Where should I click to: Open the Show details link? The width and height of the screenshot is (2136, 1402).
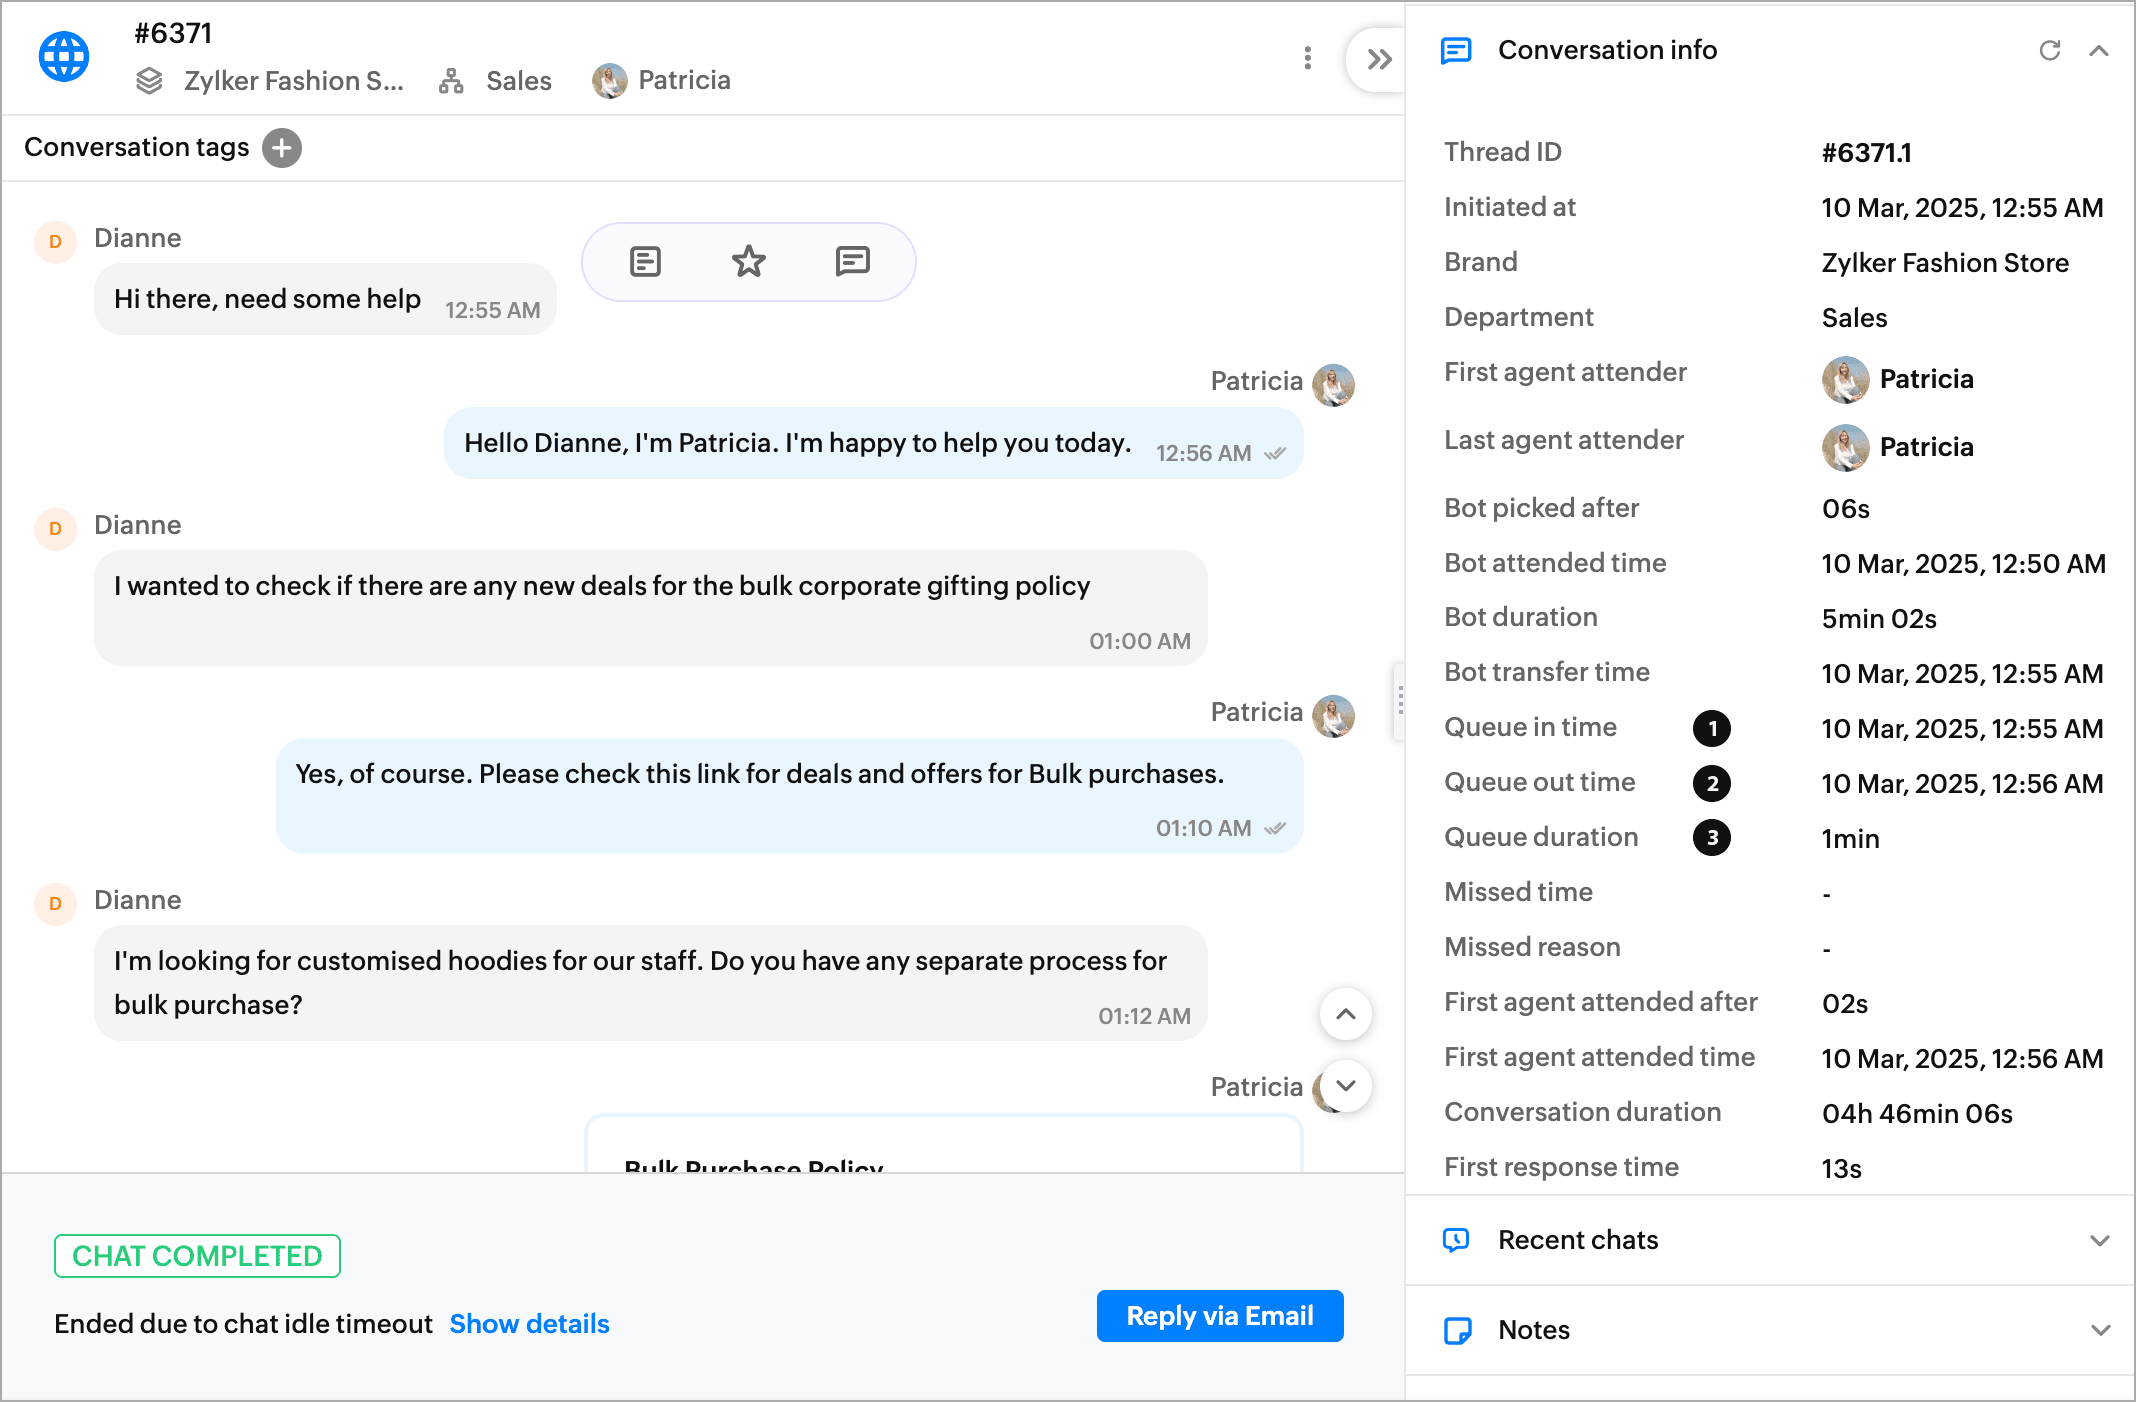point(529,1324)
